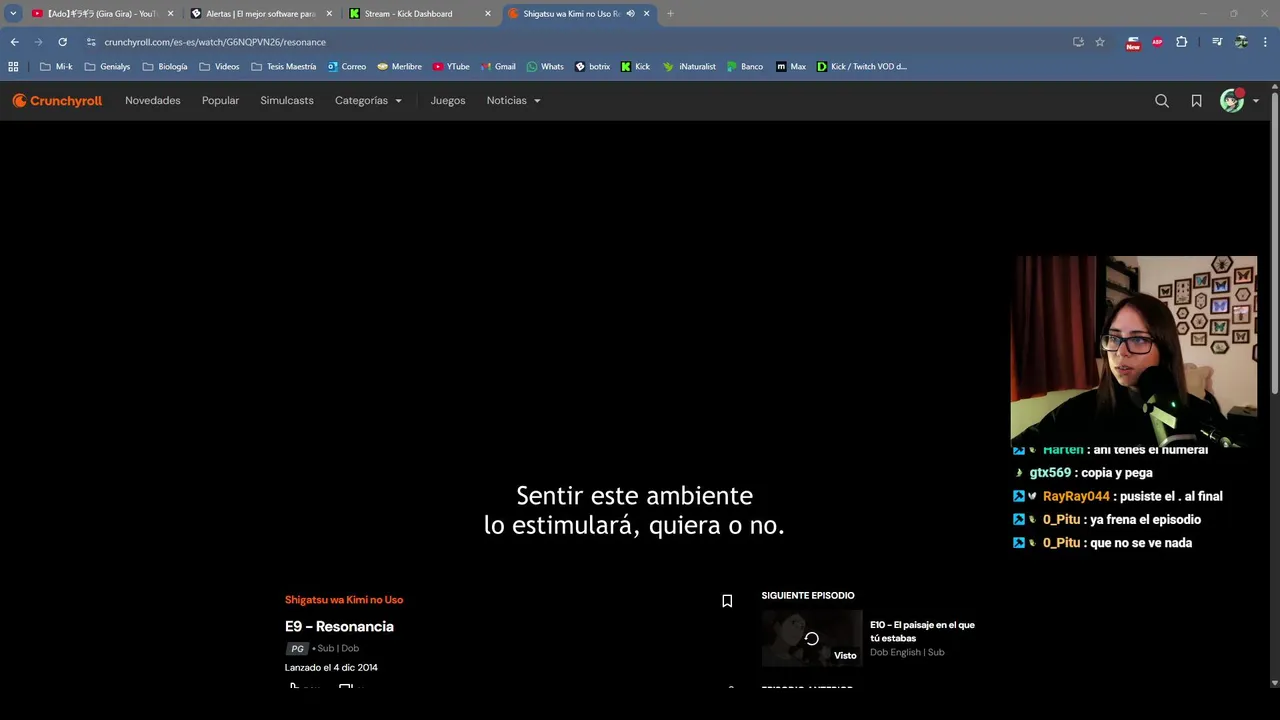Open the Chrome three-dot menu
1280x720 pixels.
[x=1265, y=42]
